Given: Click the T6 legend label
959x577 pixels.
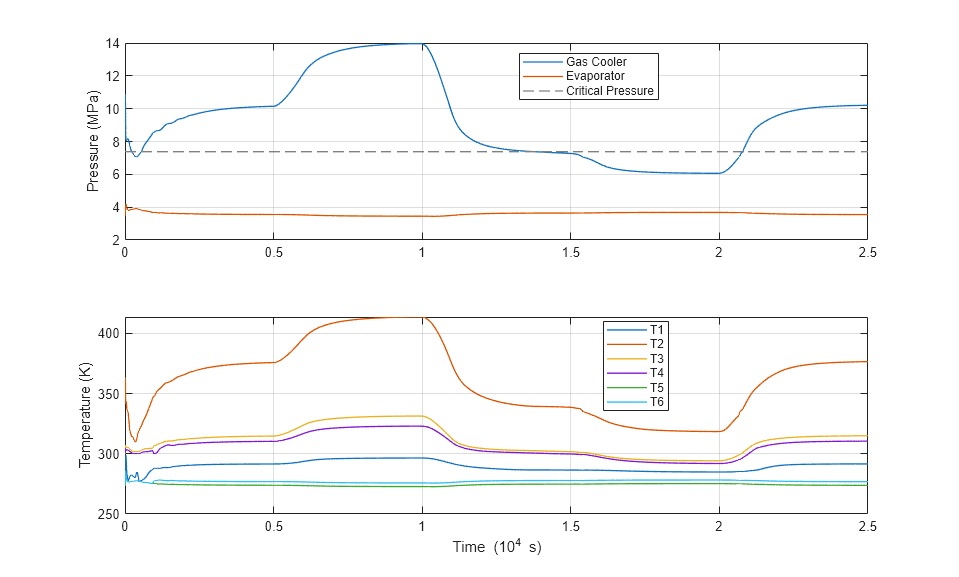Looking at the screenshot, I should click(x=657, y=402).
